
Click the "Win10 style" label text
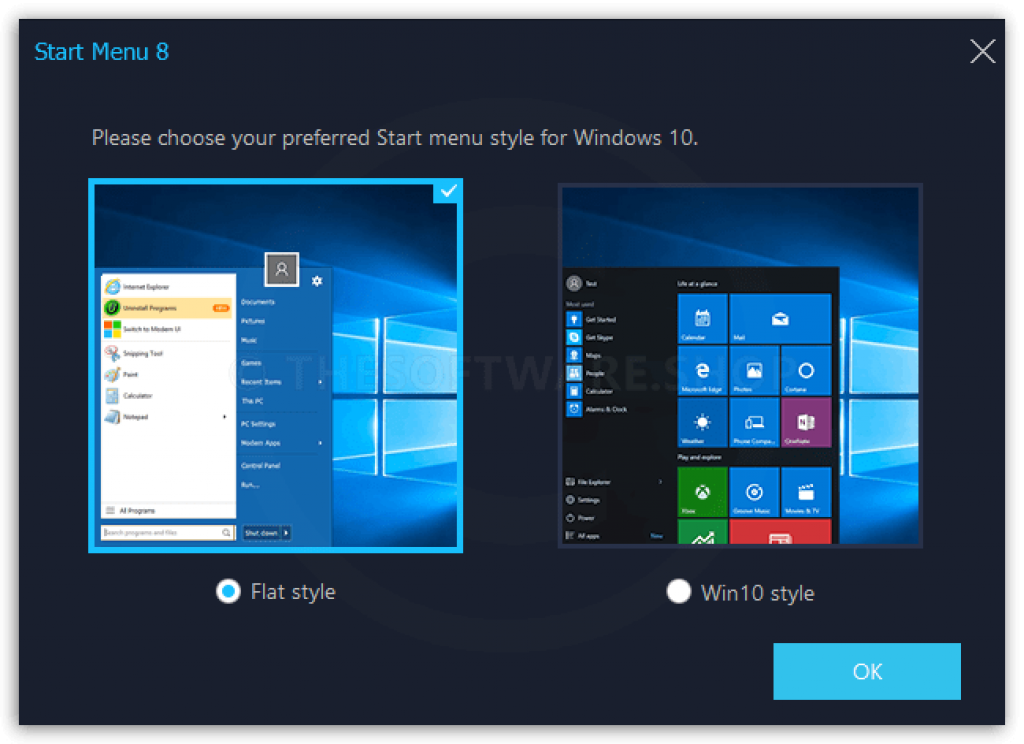point(757,593)
